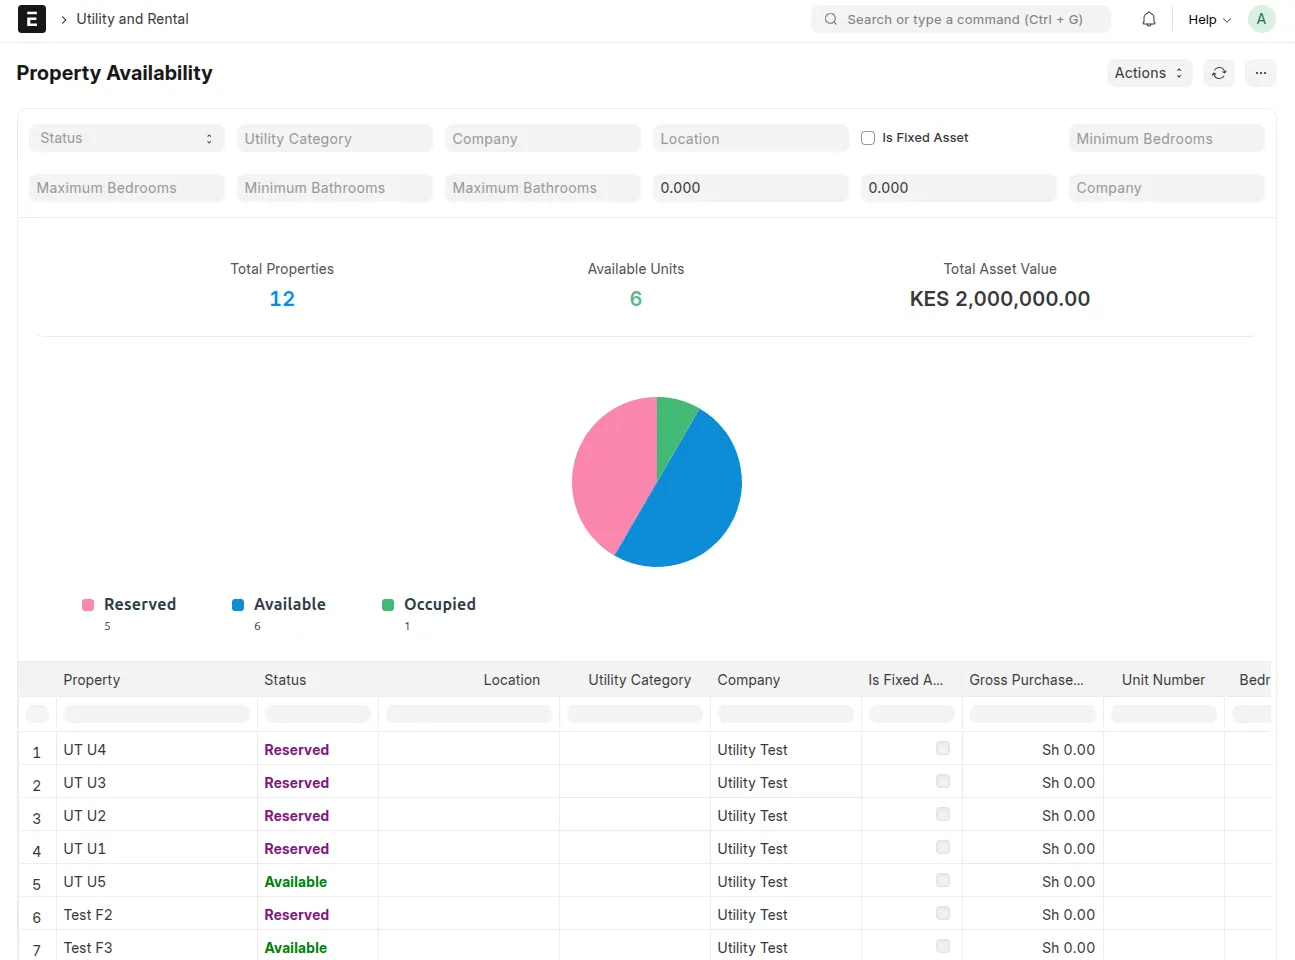Screen dimensions: 1295x960
Task: Click the search or command bar
Action: tap(961, 19)
